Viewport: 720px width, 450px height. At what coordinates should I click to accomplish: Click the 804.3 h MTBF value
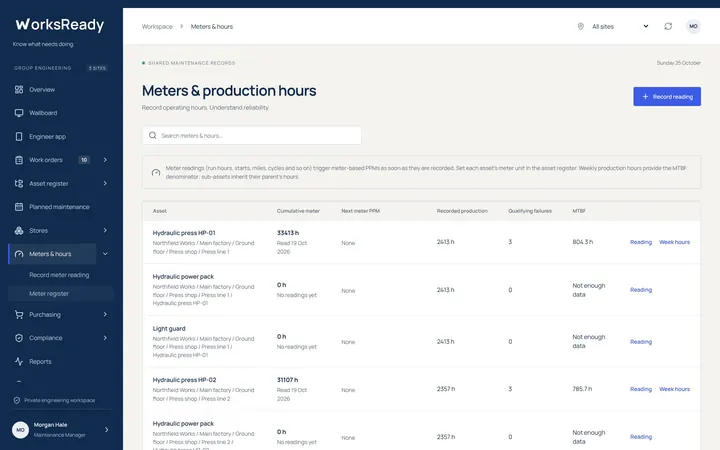click(582, 242)
